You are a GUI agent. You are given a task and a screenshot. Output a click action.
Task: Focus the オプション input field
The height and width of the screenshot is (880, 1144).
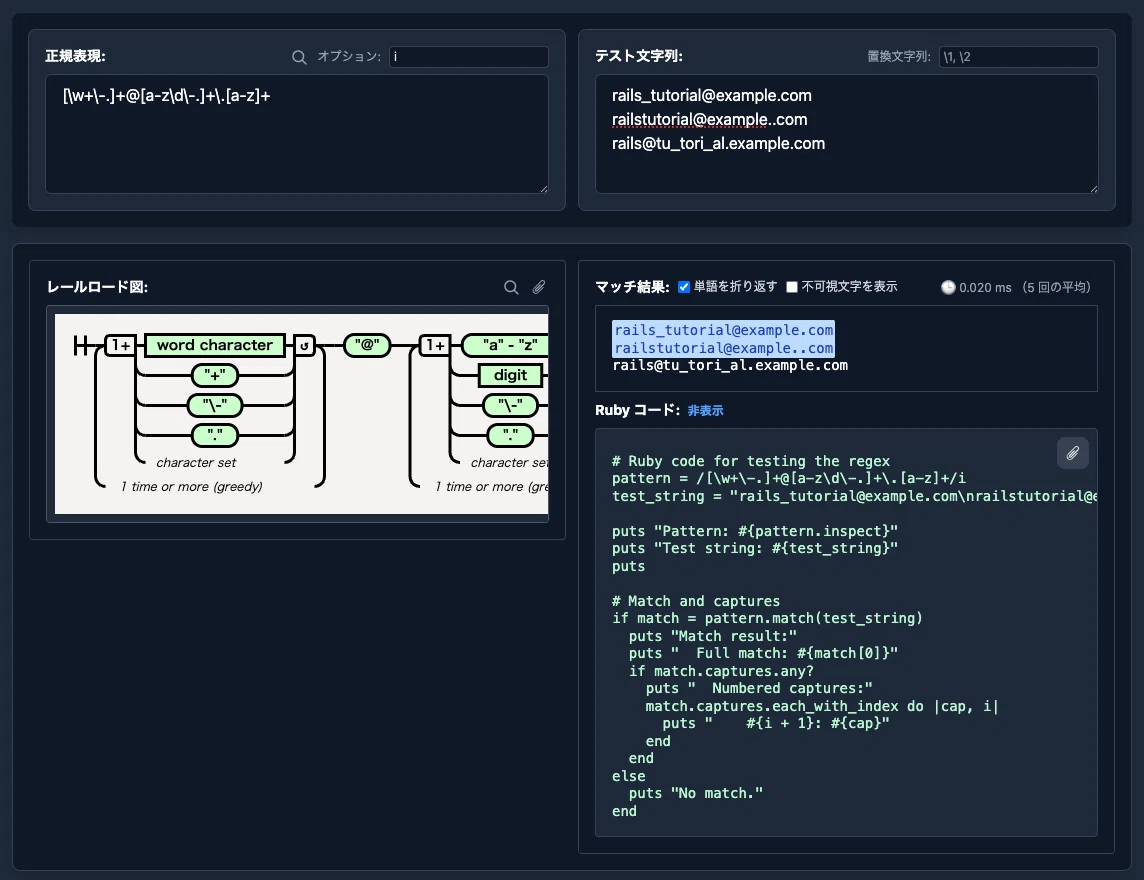click(468, 56)
